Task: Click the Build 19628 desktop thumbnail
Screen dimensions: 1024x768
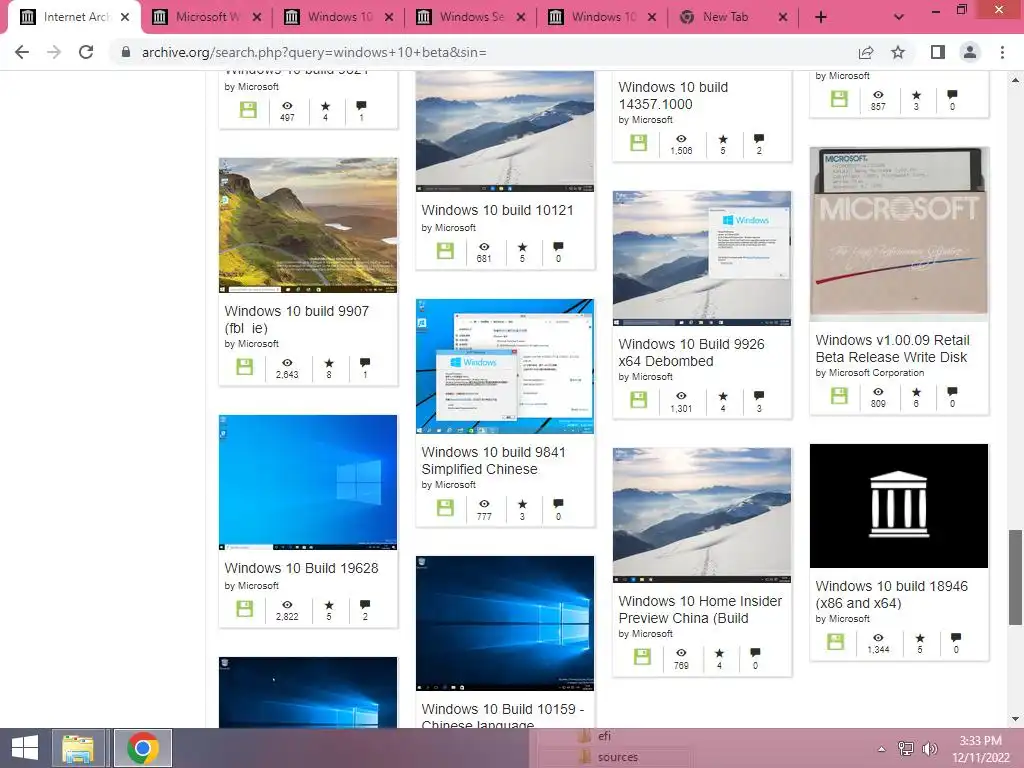Action: tap(308, 483)
